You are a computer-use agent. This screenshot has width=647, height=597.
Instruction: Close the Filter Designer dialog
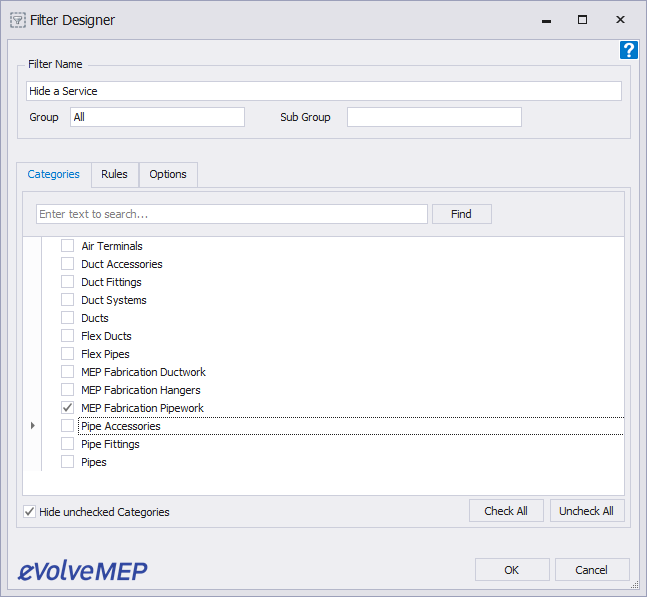620,20
